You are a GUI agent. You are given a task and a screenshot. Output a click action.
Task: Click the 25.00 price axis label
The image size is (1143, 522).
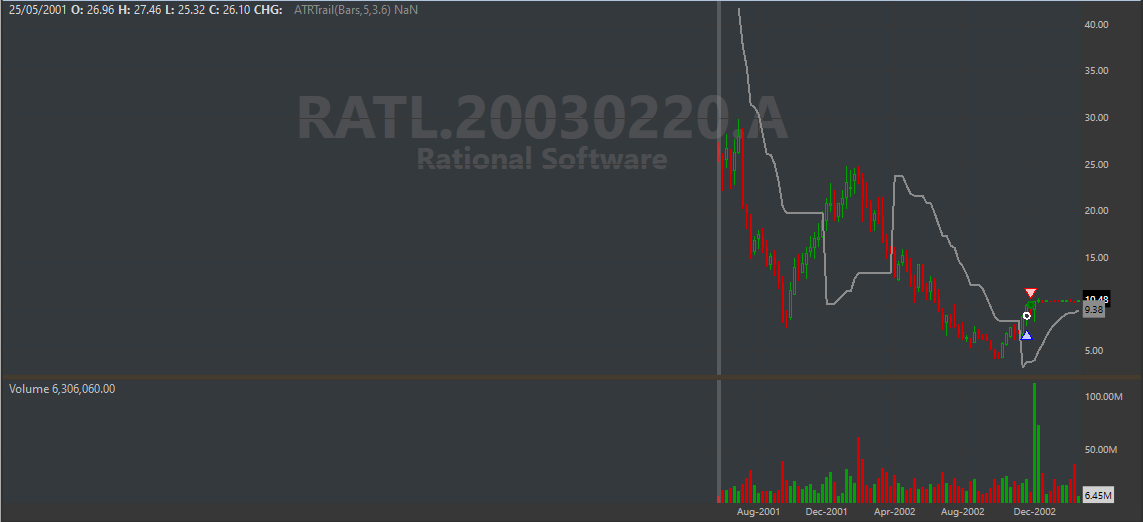pyautogui.click(x=1096, y=165)
